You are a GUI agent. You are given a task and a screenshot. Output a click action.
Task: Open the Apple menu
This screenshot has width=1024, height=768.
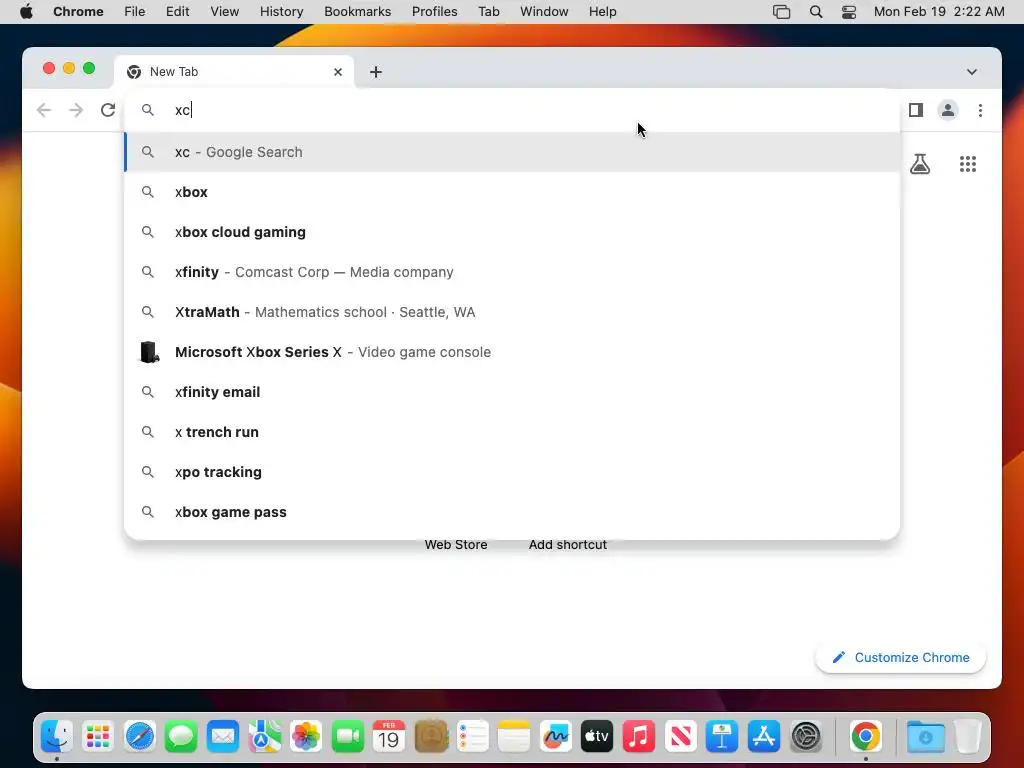click(x=26, y=12)
